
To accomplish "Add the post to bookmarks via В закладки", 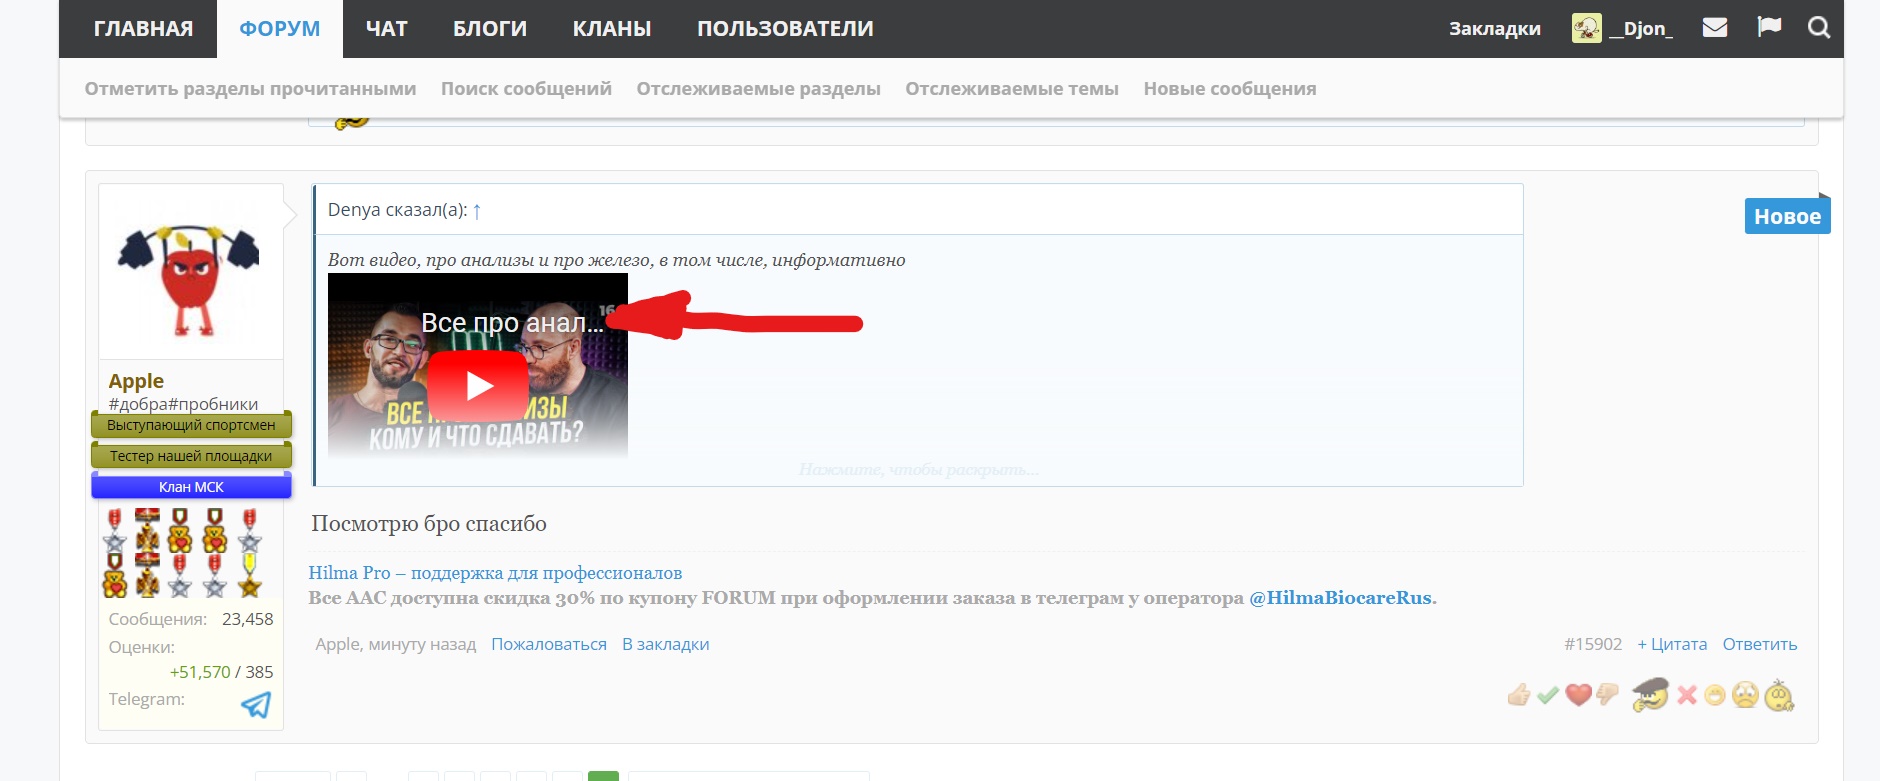I will [x=665, y=644].
